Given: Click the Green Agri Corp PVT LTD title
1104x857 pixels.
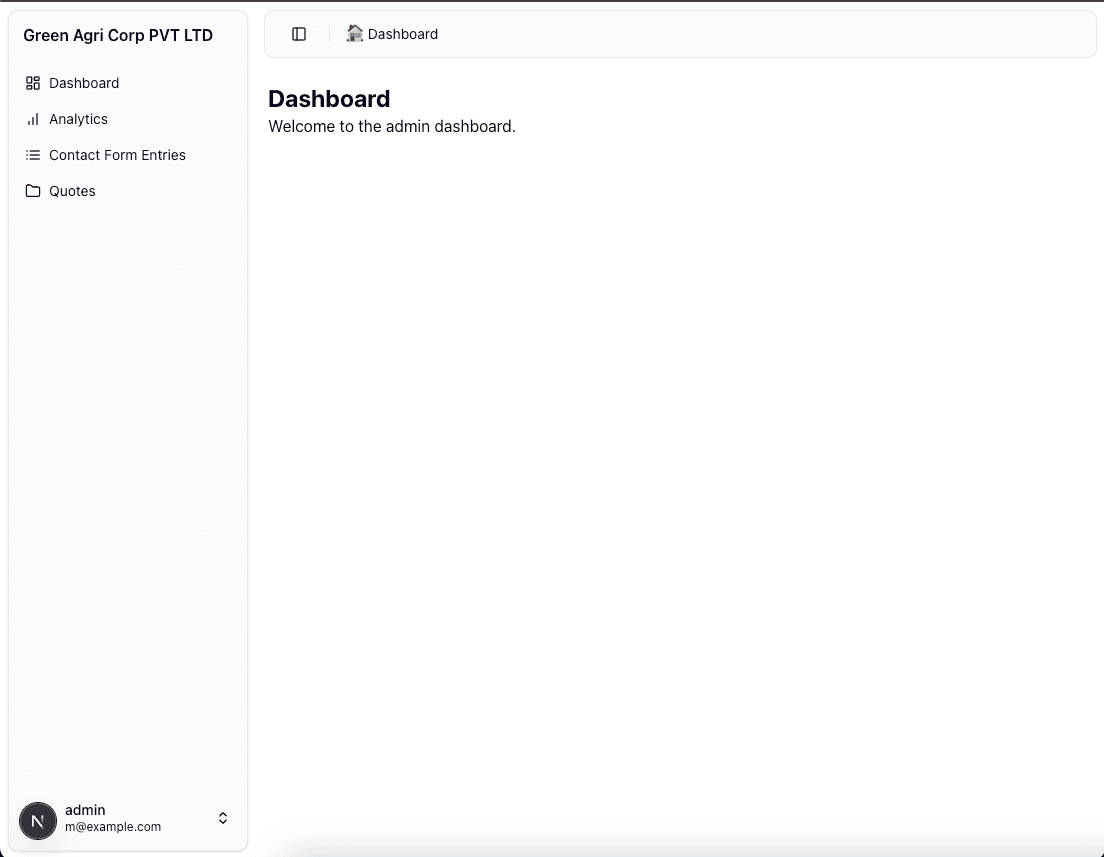Looking at the screenshot, I should [118, 35].
